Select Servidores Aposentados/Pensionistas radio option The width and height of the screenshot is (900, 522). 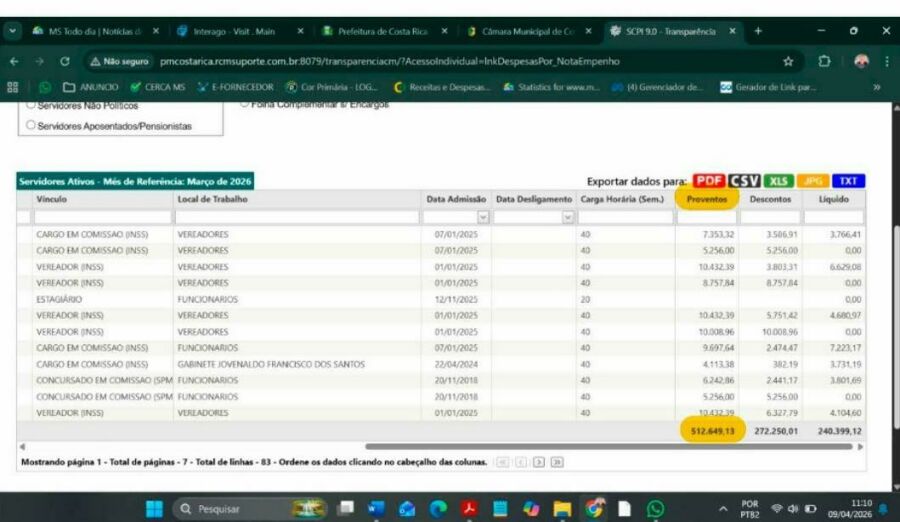click(31, 126)
